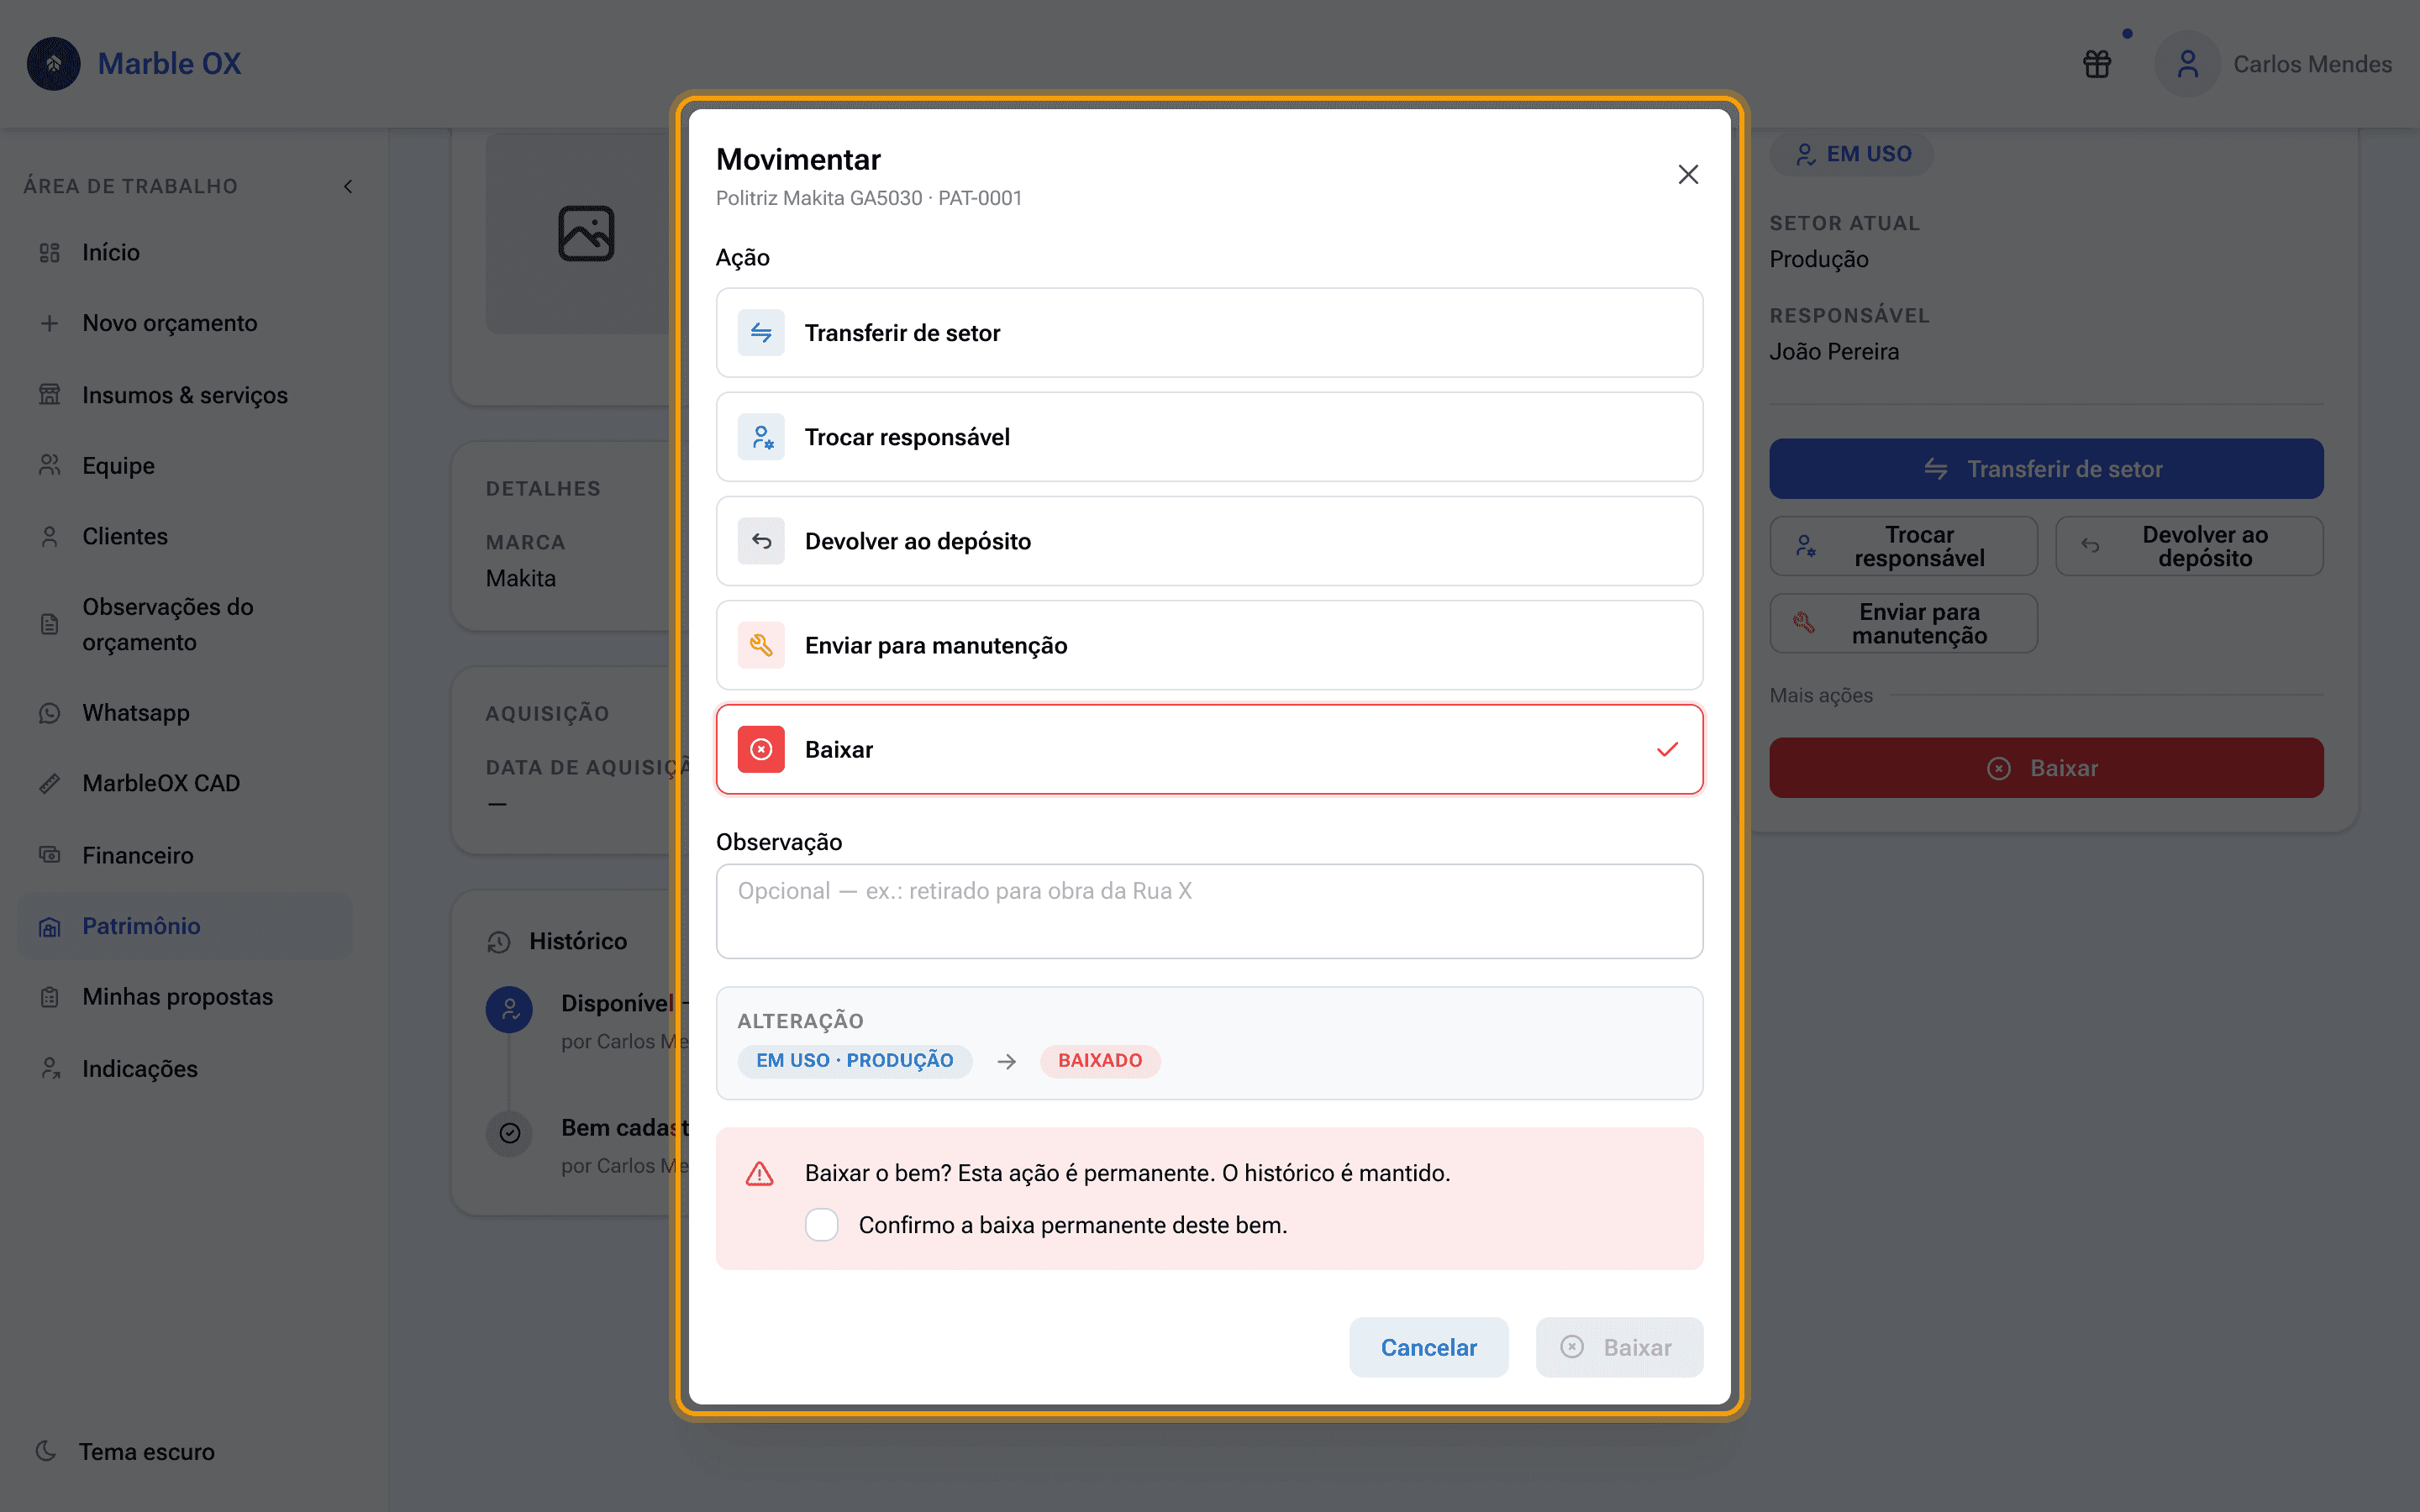Click the red Baixar icon in the action list
Image resolution: width=2420 pixels, height=1512 pixels.
coord(761,749)
